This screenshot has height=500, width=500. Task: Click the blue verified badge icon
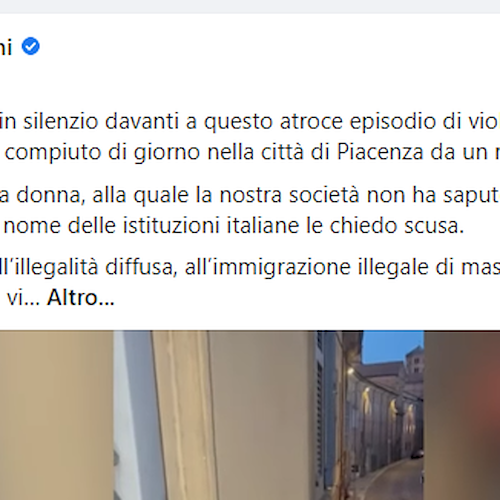[31, 46]
